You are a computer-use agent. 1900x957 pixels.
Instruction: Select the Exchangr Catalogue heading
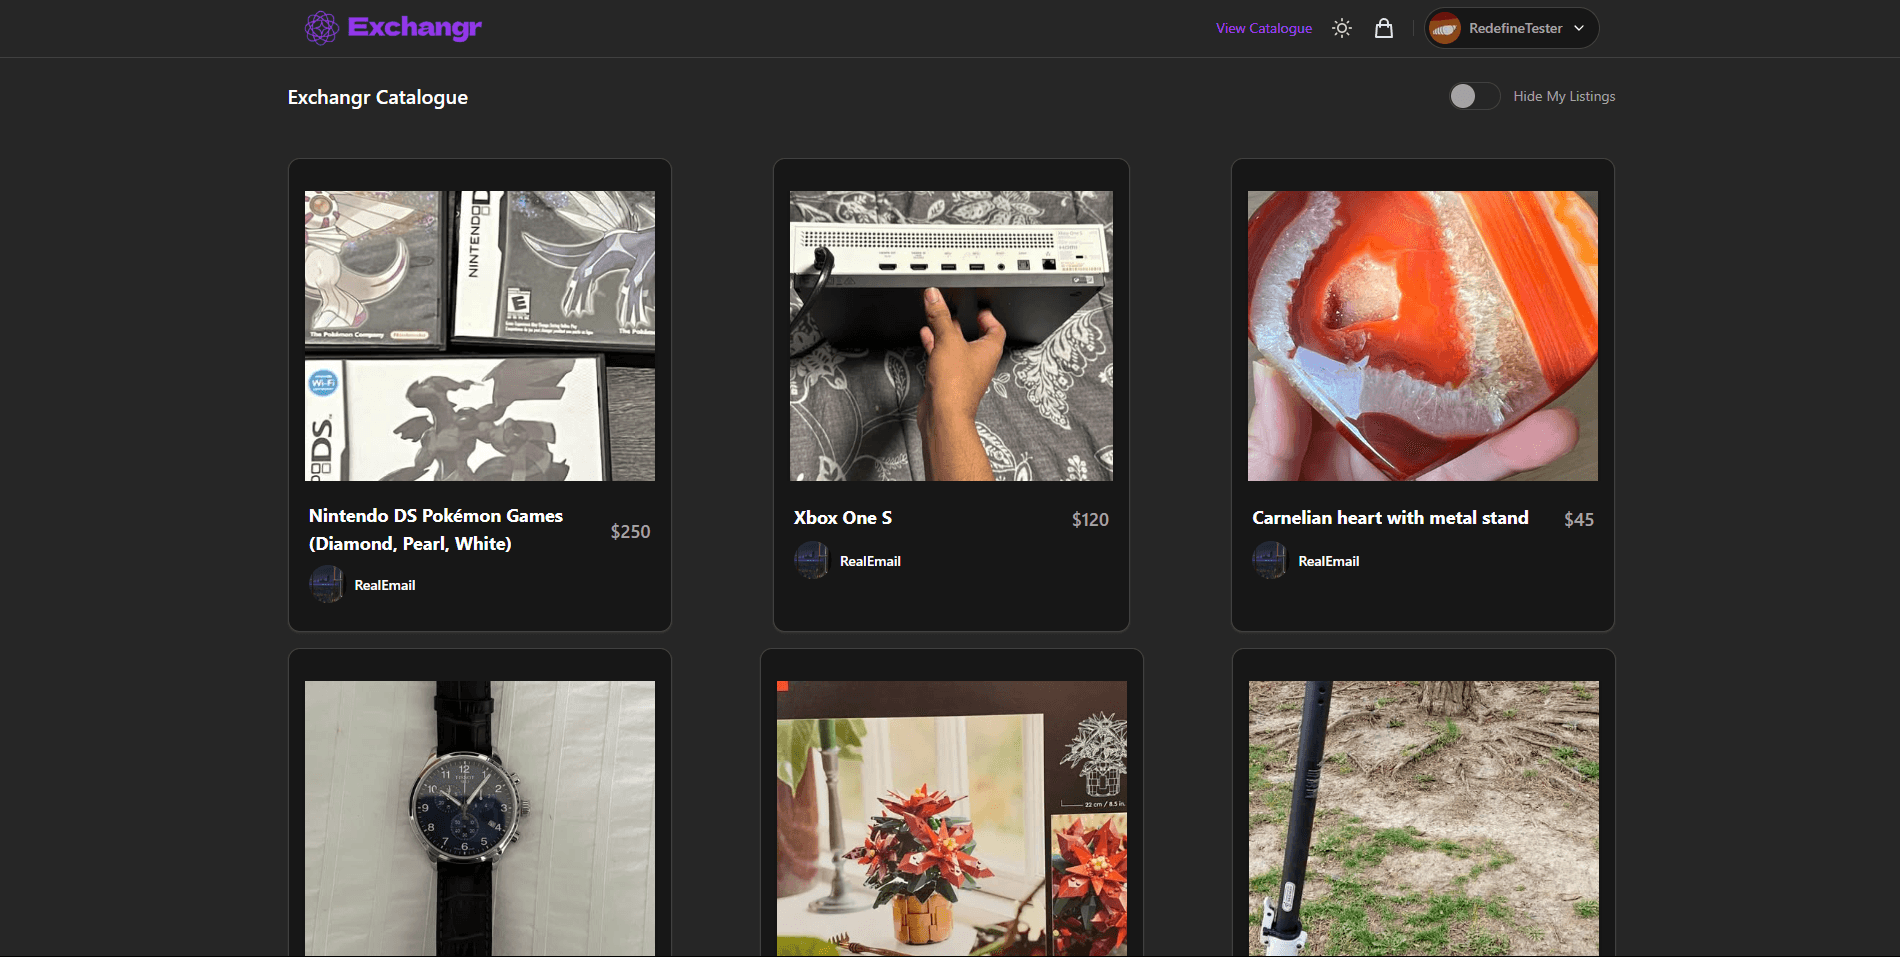377,97
